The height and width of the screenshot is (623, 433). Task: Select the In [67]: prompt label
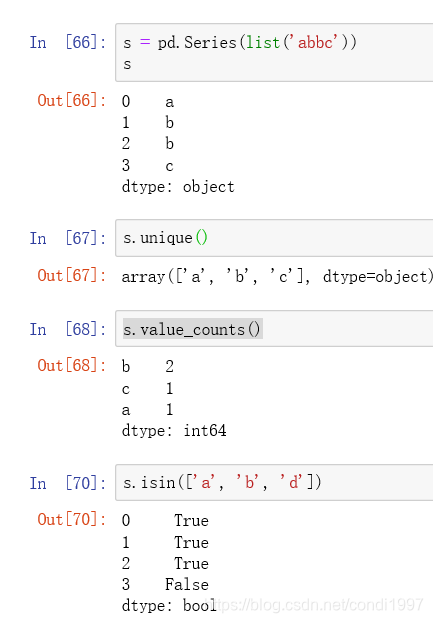68,238
